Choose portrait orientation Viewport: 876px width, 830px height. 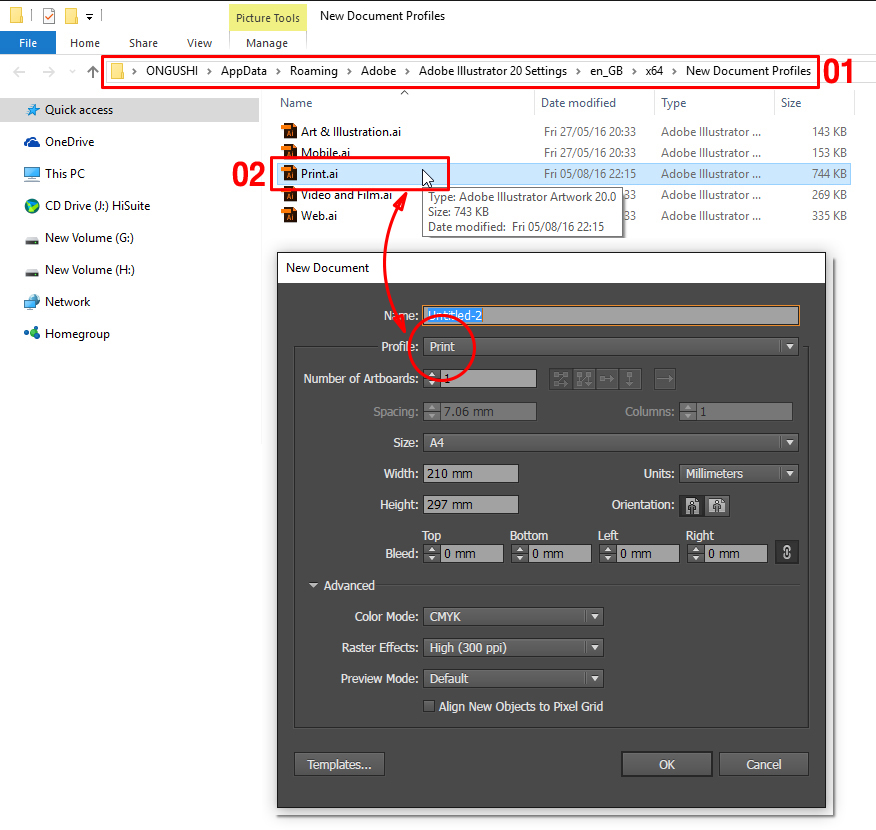pyautogui.click(x=692, y=505)
